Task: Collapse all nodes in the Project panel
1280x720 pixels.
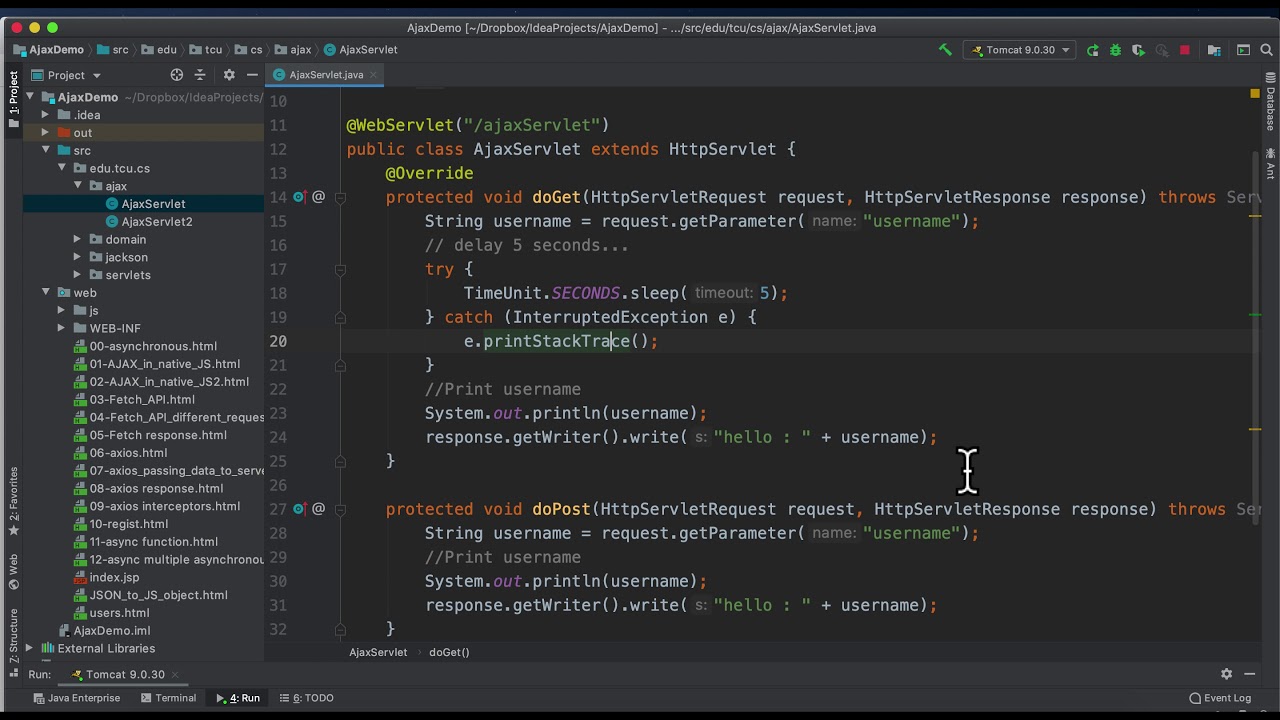Action: (x=200, y=75)
